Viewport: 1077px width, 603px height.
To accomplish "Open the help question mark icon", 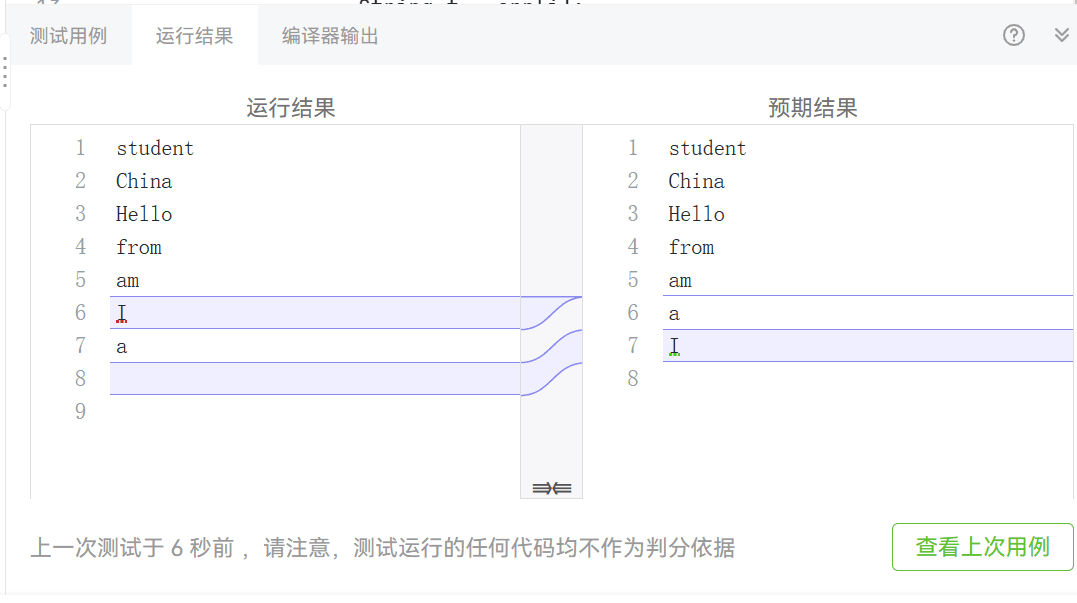I will (x=1013, y=35).
